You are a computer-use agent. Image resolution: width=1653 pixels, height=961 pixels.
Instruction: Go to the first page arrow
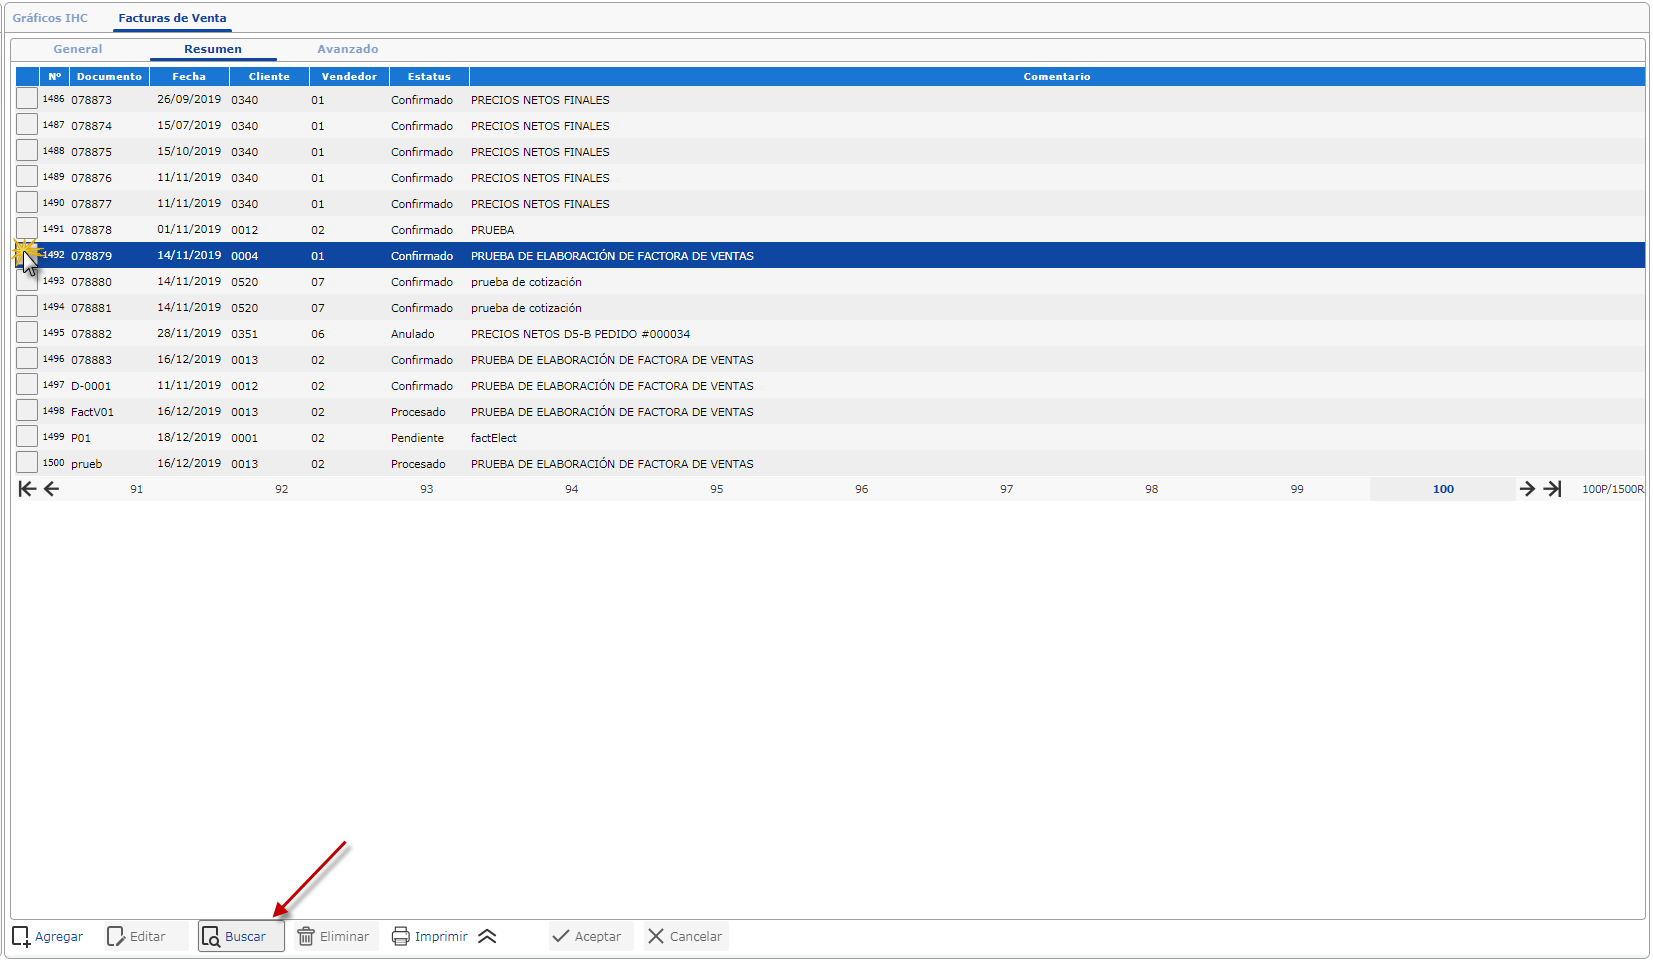27,489
